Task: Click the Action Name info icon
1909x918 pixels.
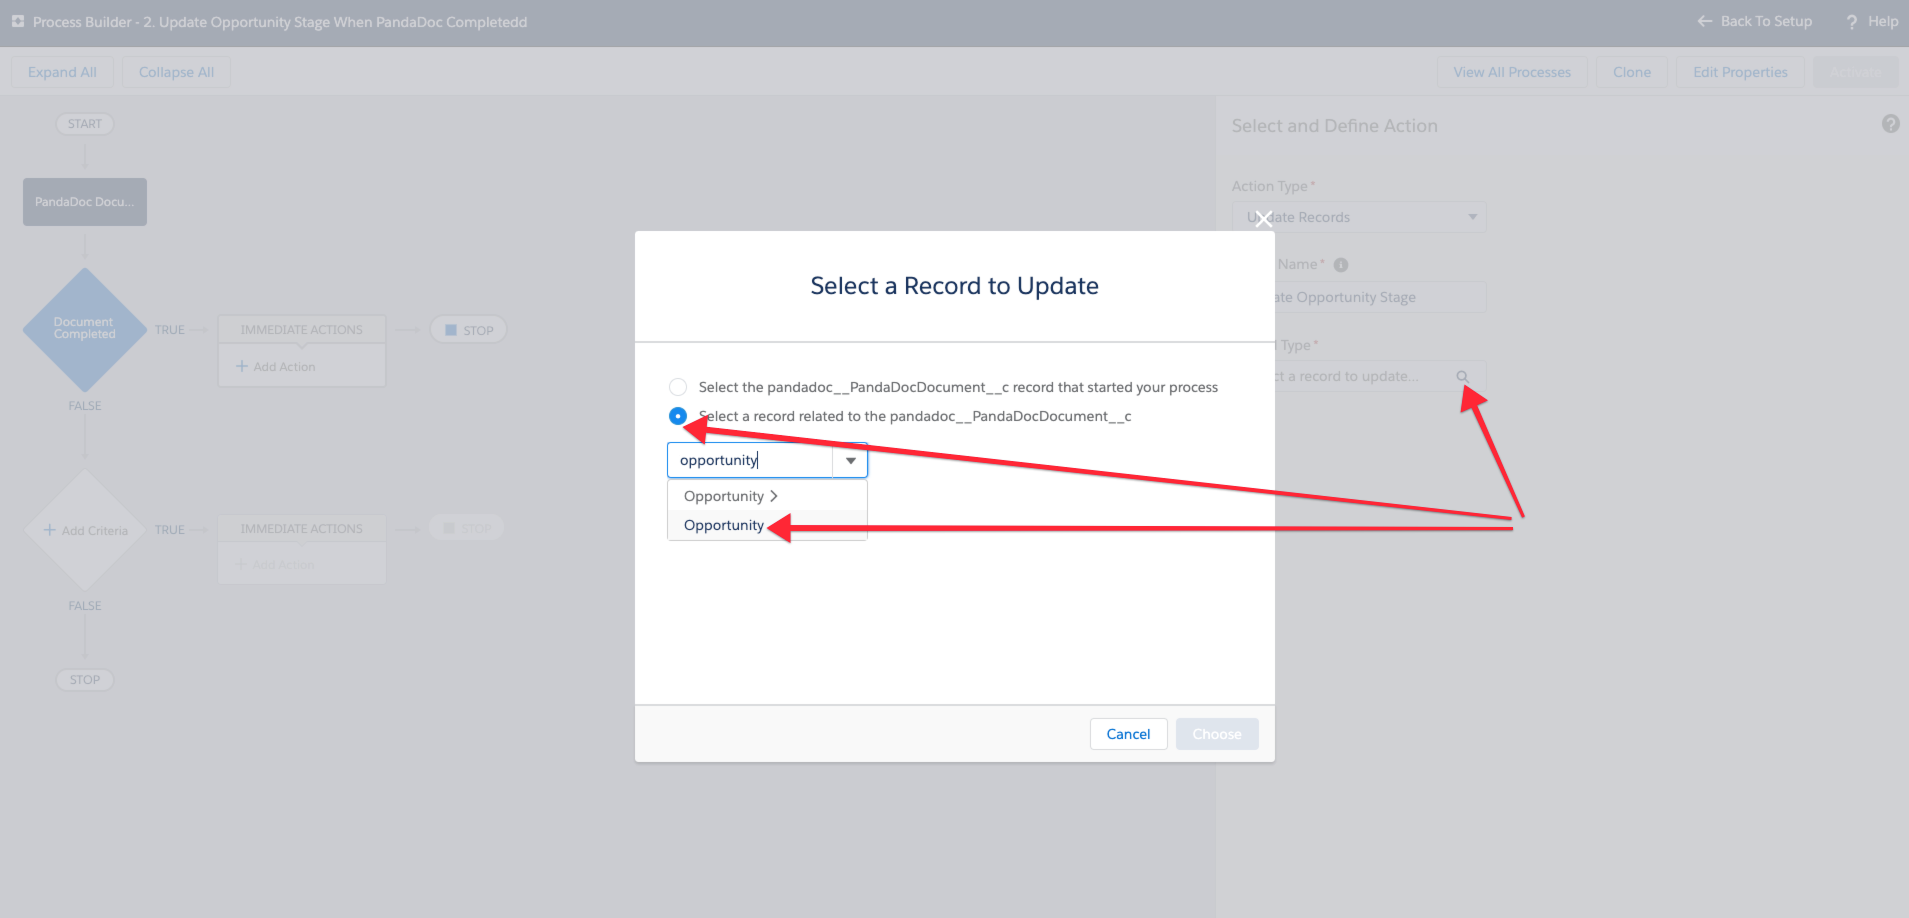Action: tap(1341, 265)
